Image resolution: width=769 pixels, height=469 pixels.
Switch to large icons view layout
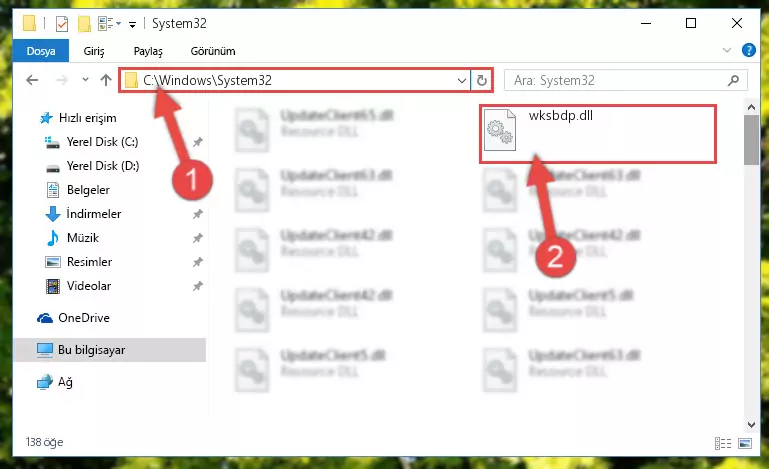tap(745, 443)
